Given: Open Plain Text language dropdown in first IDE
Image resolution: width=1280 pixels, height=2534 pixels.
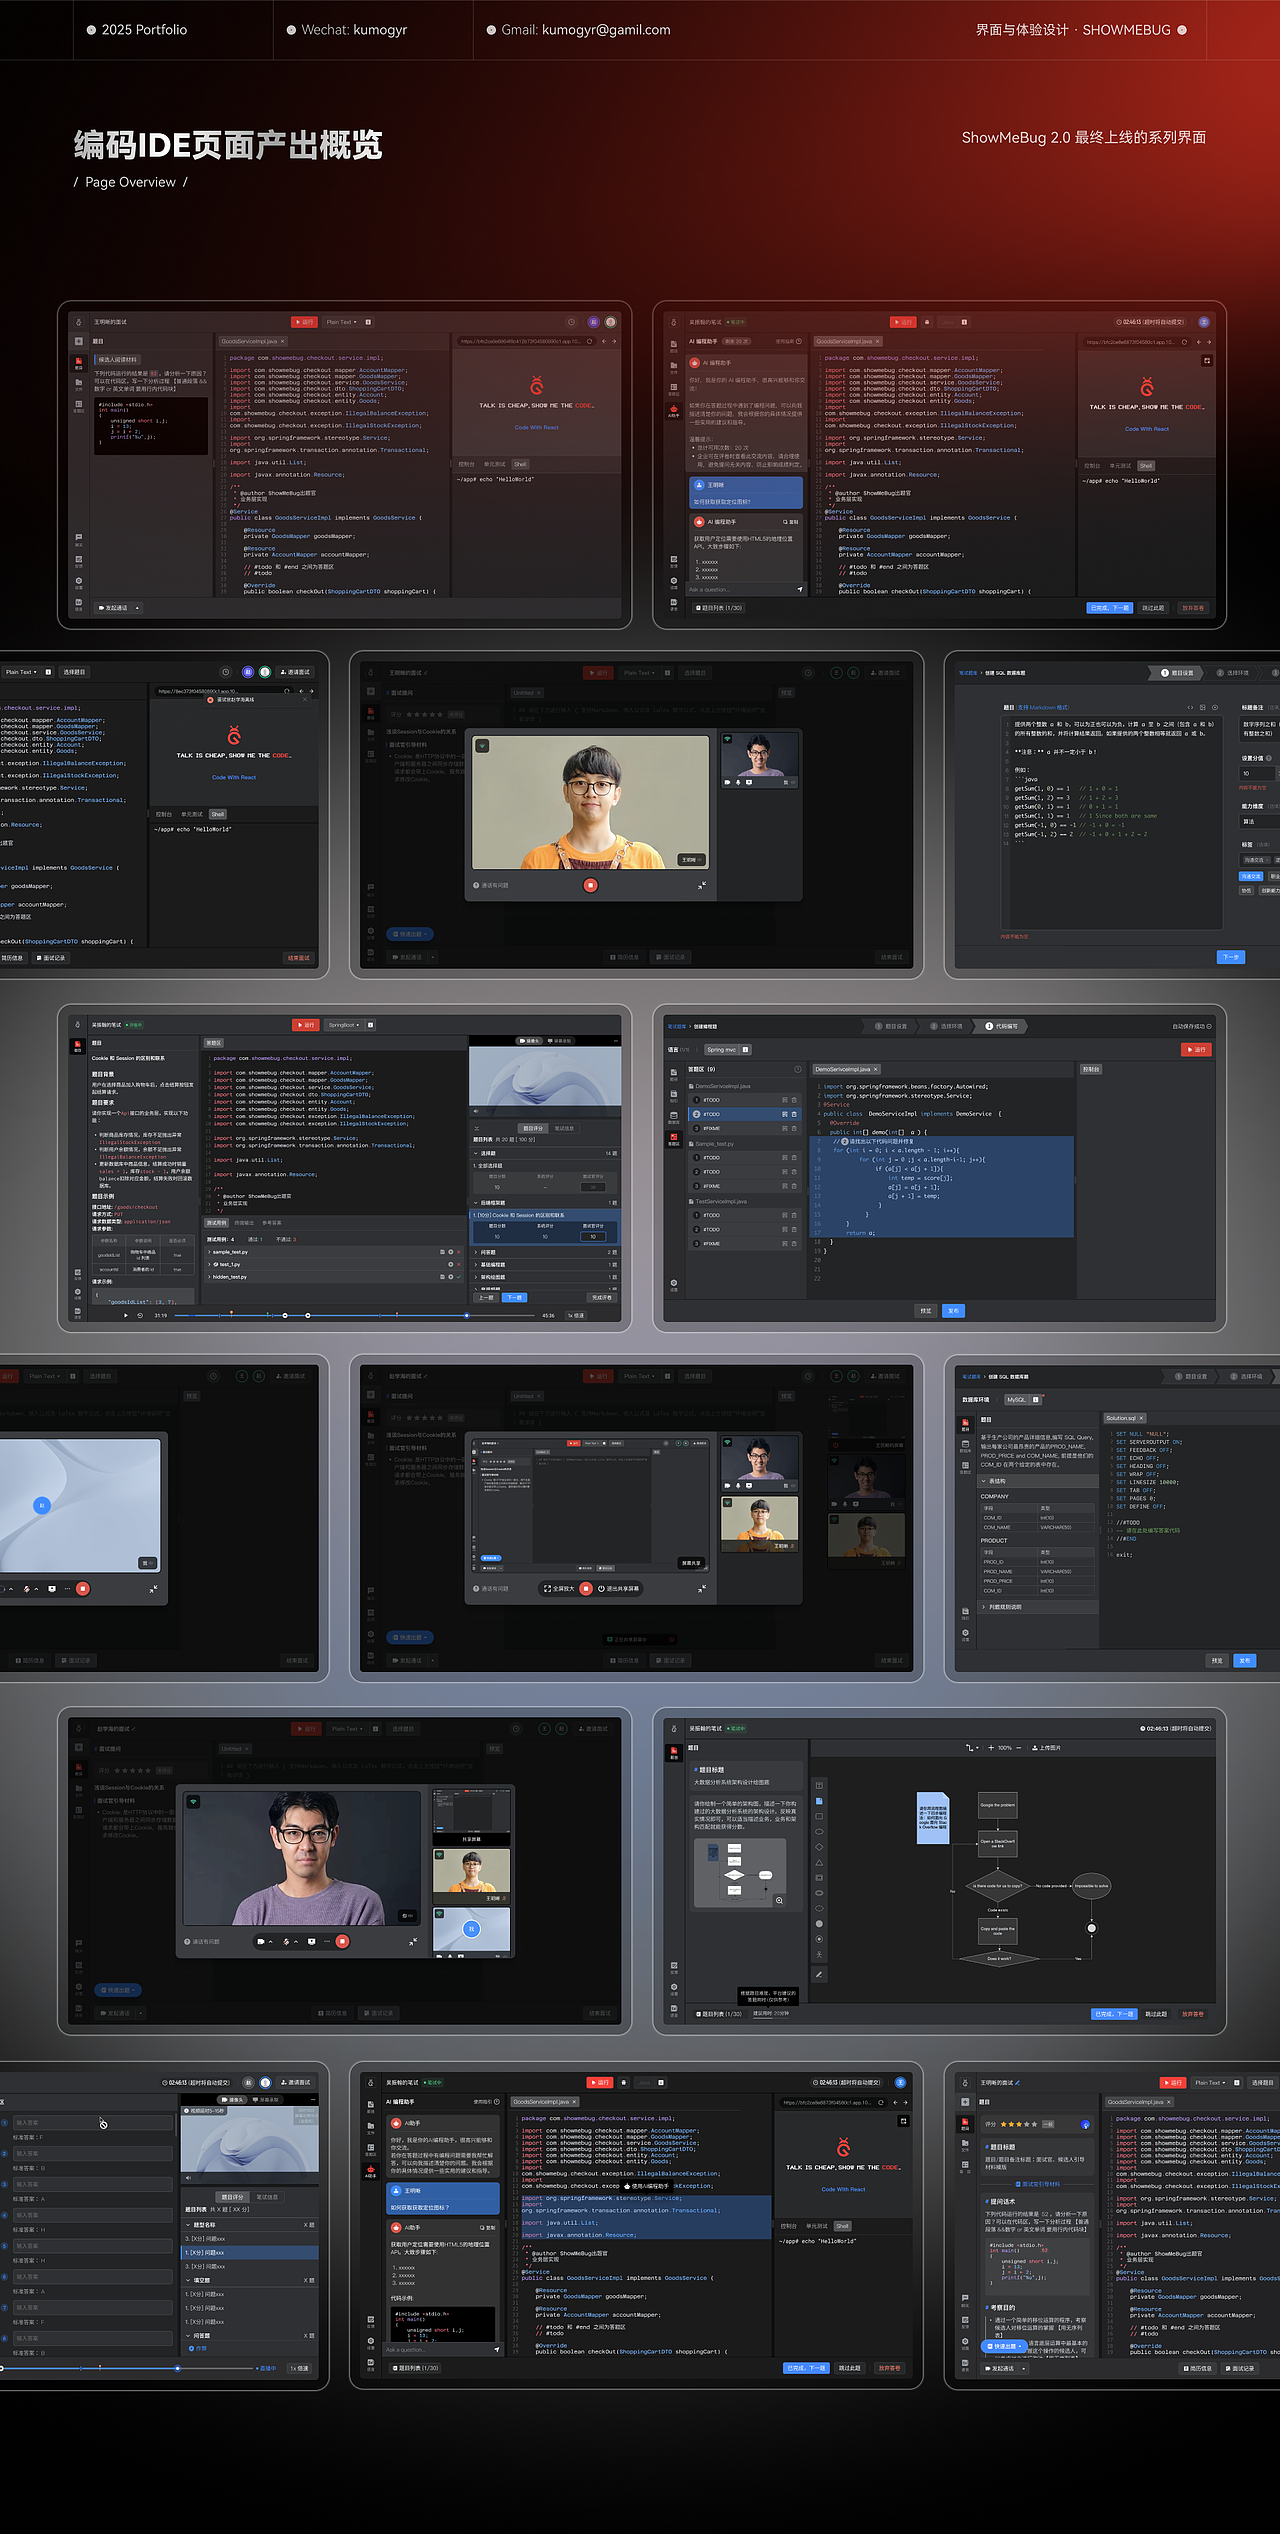Looking at the screenshot, I should click(341, 322).
